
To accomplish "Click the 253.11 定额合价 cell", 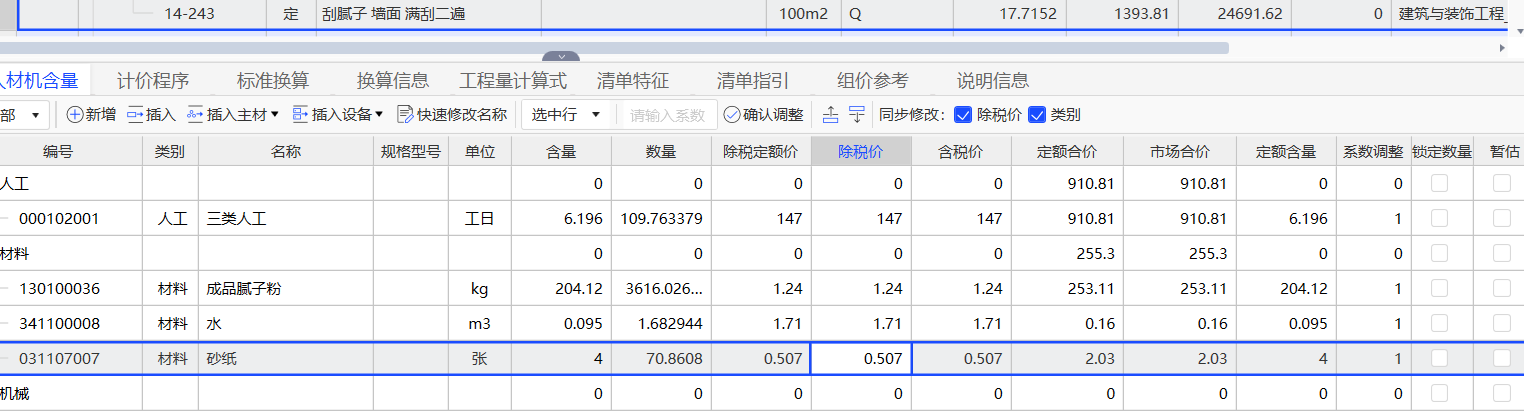I will coord(1067,288).
